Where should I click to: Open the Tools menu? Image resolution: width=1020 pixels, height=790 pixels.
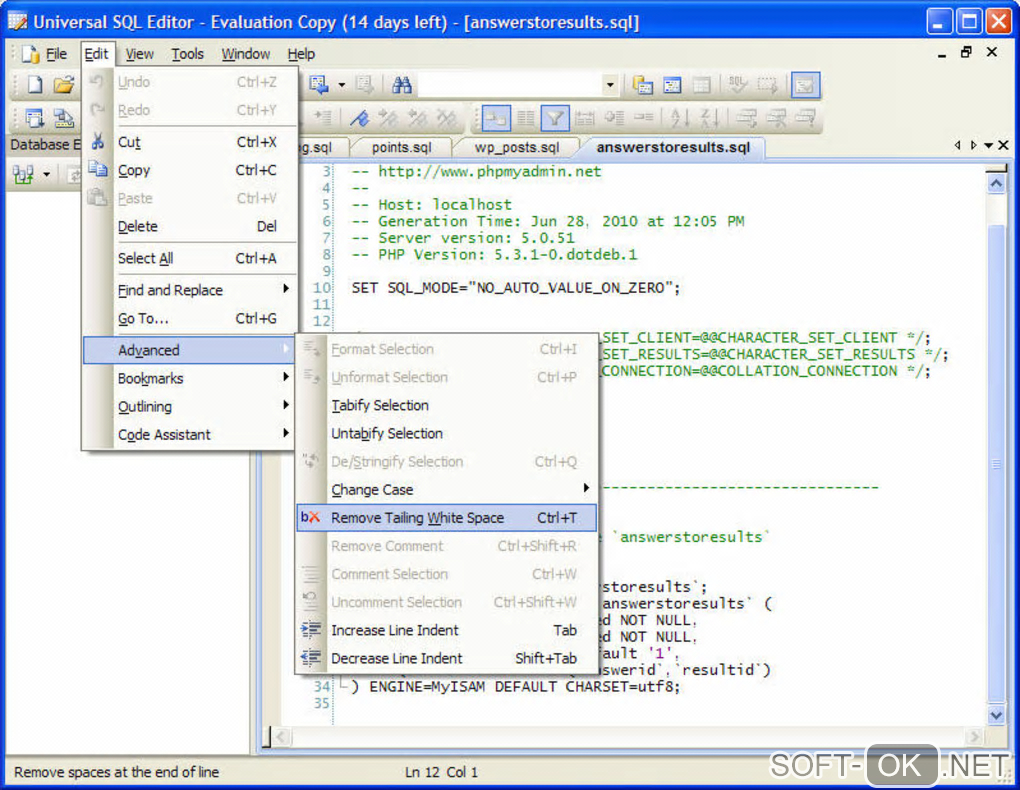(x=187, y=54)
